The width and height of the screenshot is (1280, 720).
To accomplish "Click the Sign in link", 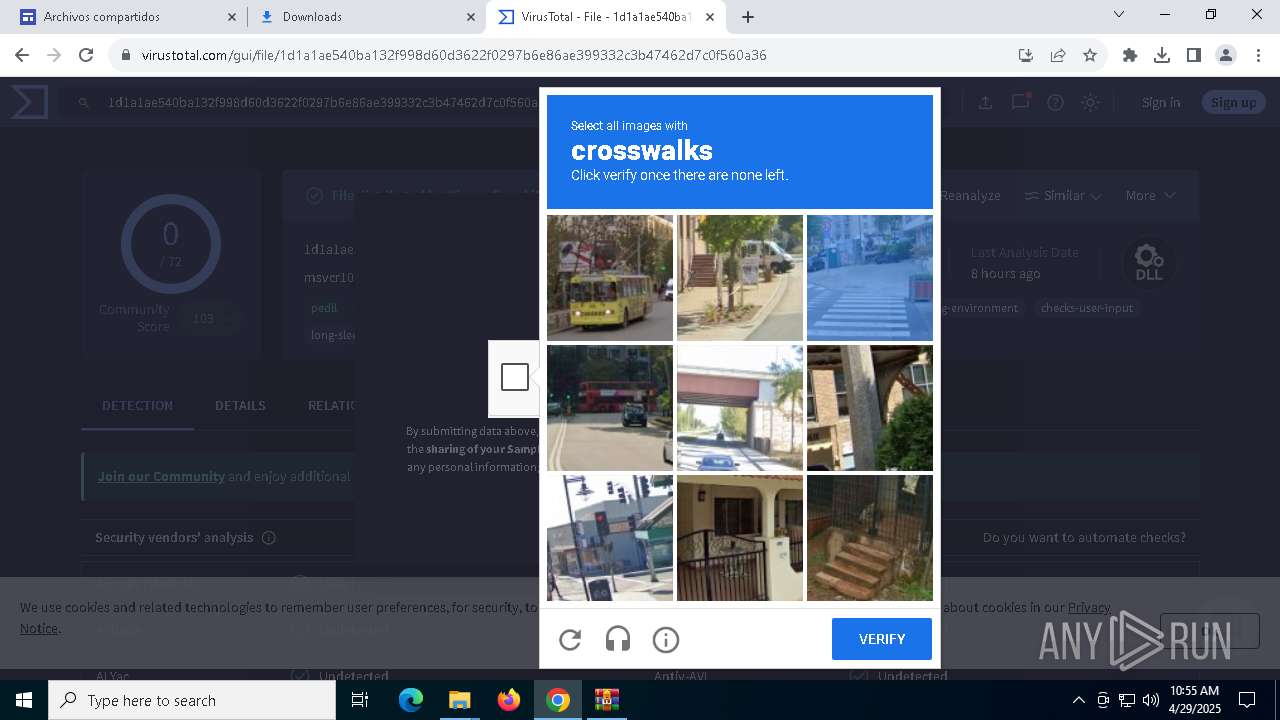I will coord(1161,102).
